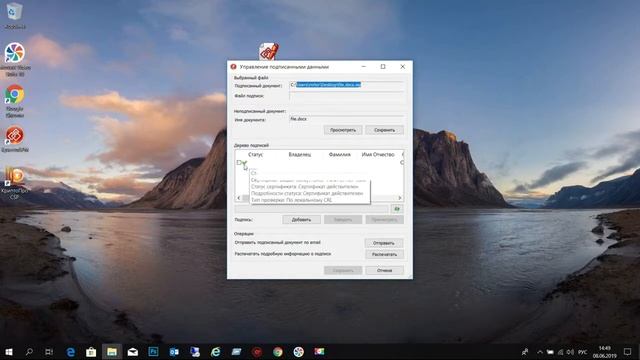
Task: Click the Отмена button
Action: 384,270
